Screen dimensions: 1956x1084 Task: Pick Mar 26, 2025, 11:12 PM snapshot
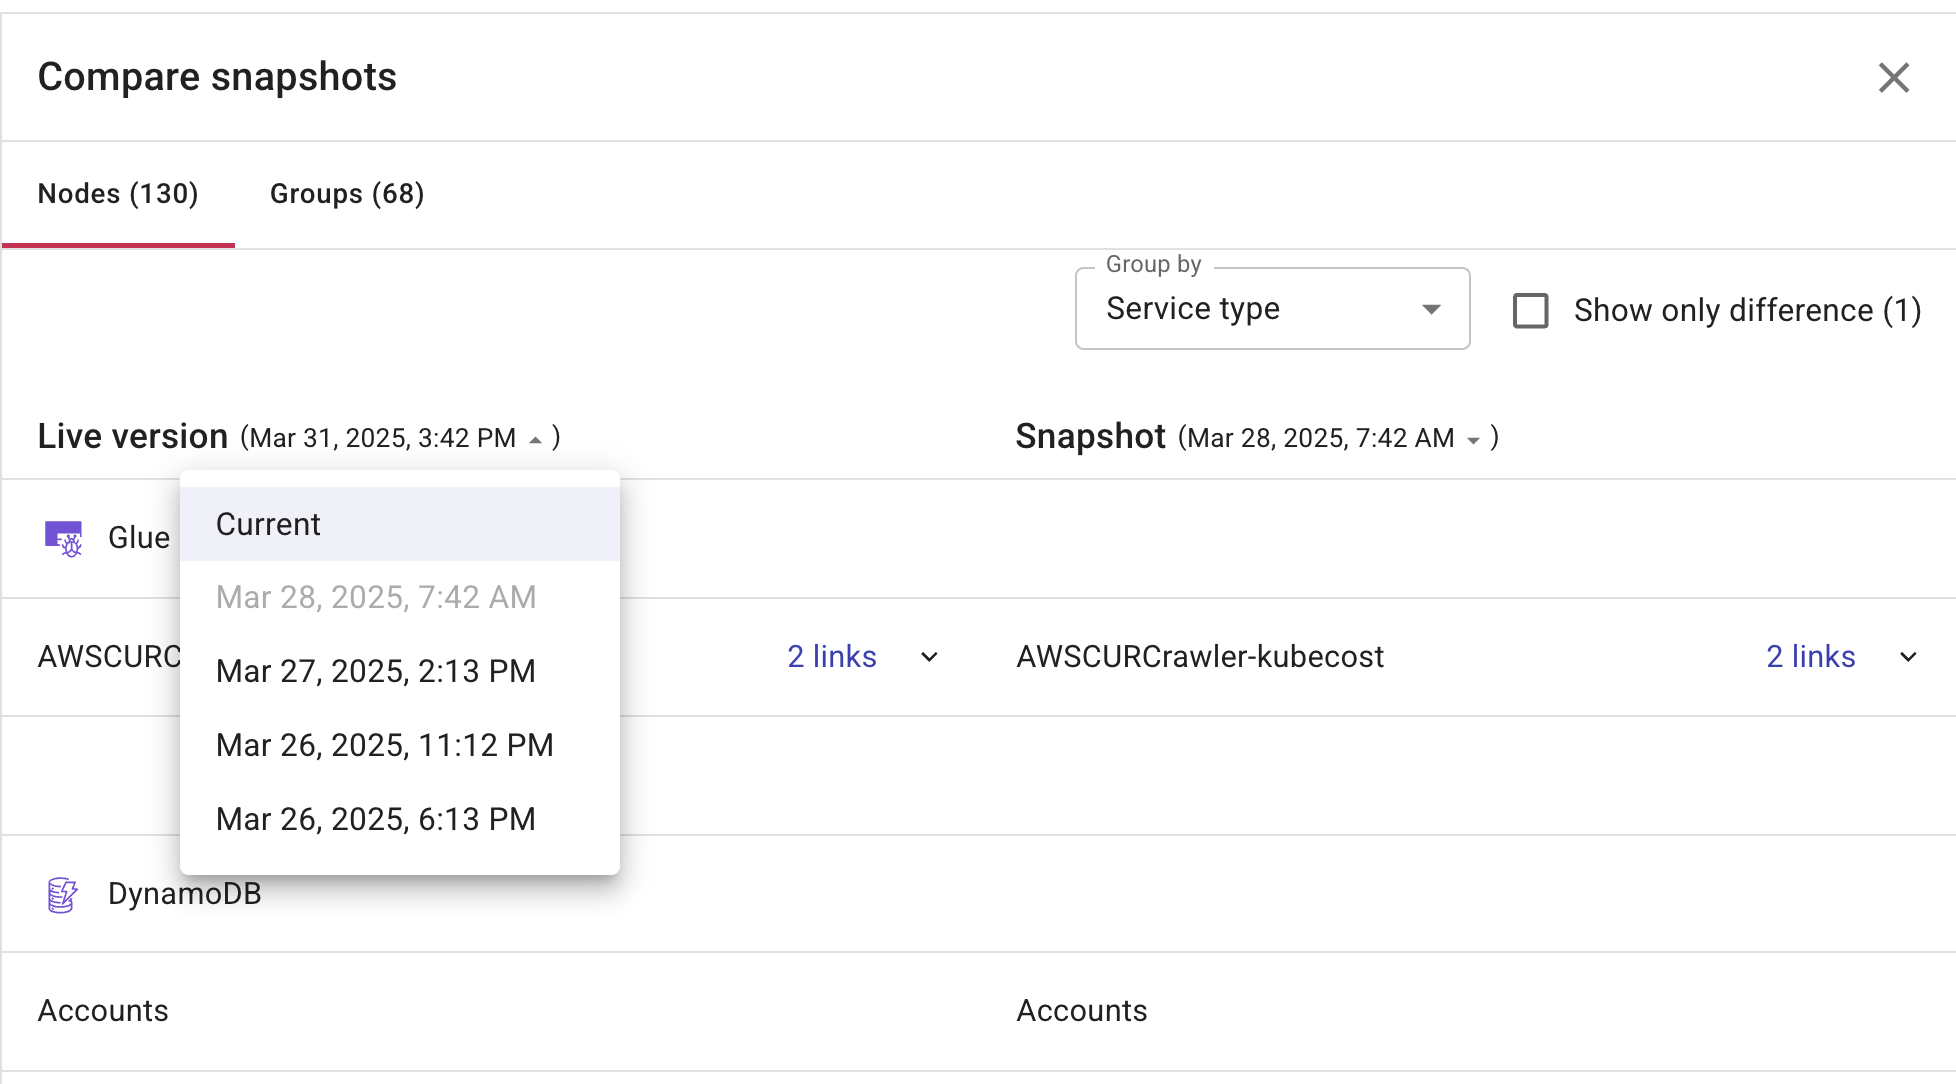point(385,745)
